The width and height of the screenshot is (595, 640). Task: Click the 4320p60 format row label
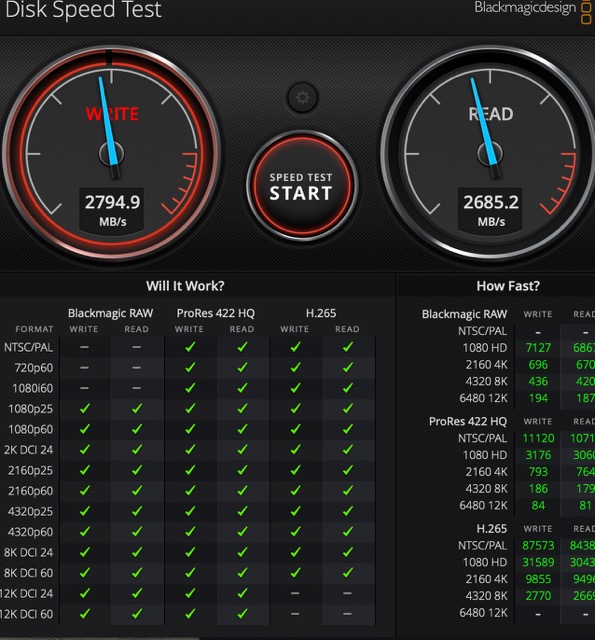[x=30, y=532]
